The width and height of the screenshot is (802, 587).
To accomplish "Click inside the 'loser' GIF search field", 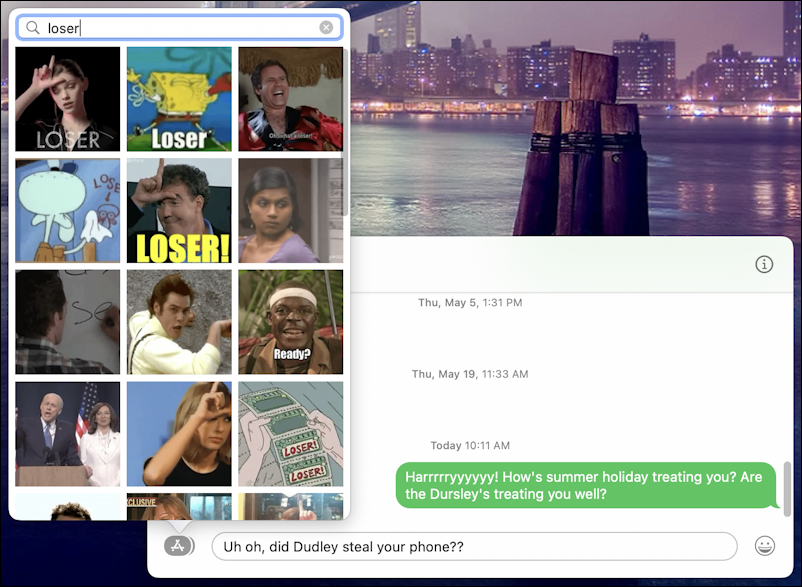I will click(x=179, y=28).
